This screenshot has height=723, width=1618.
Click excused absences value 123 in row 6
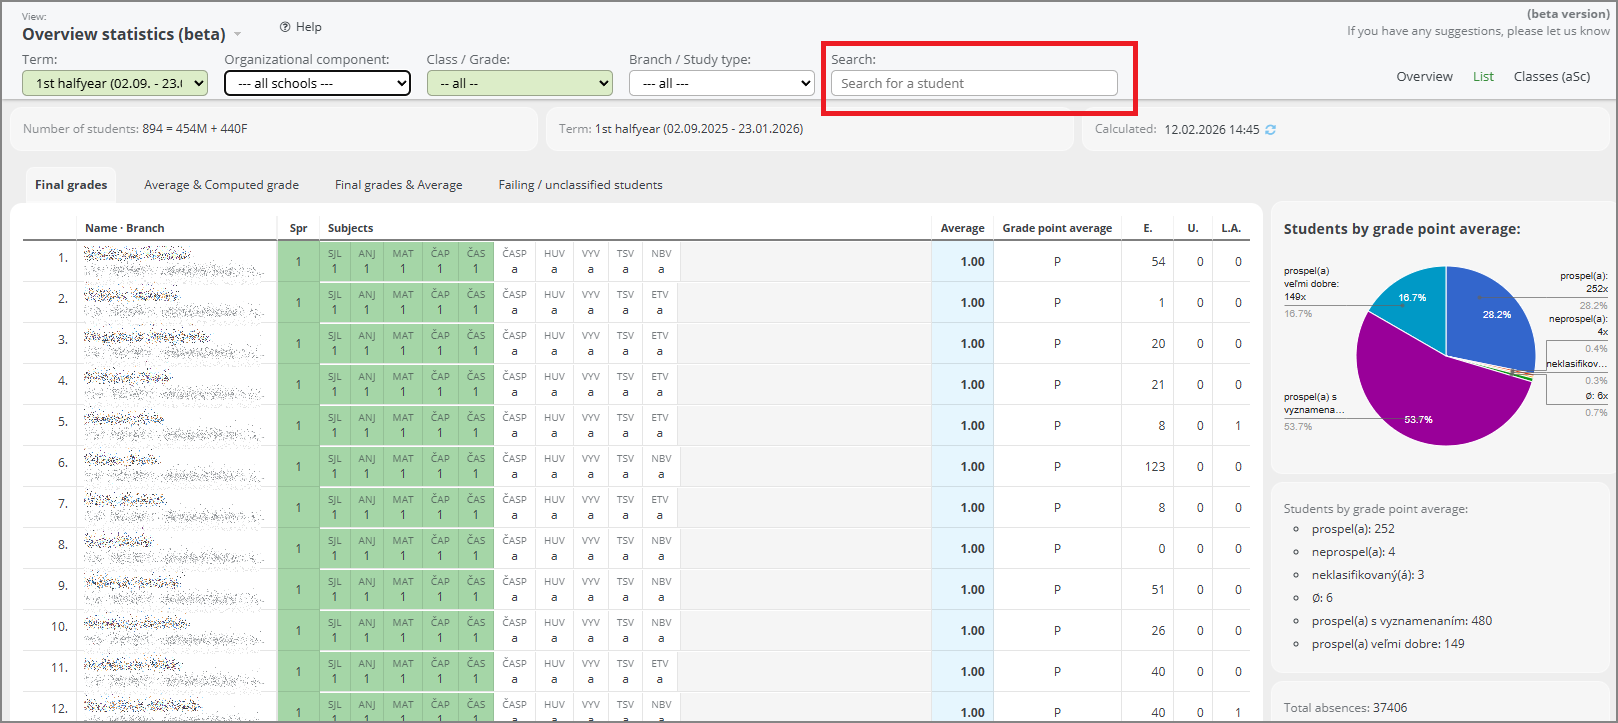[x=1155, y=467]
